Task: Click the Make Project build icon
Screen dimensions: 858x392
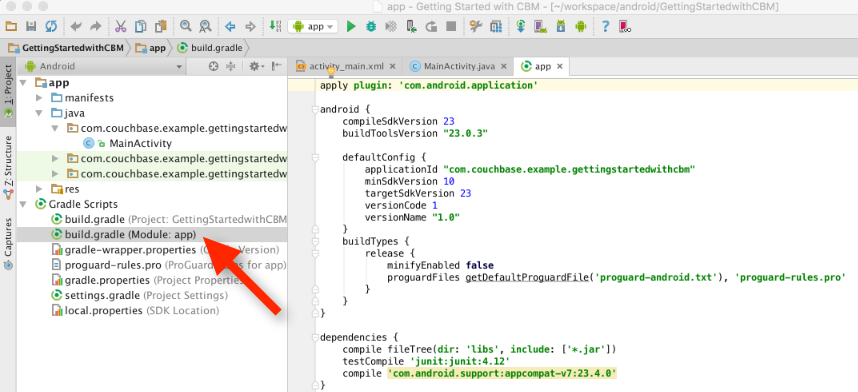Action: coord(275,26)
